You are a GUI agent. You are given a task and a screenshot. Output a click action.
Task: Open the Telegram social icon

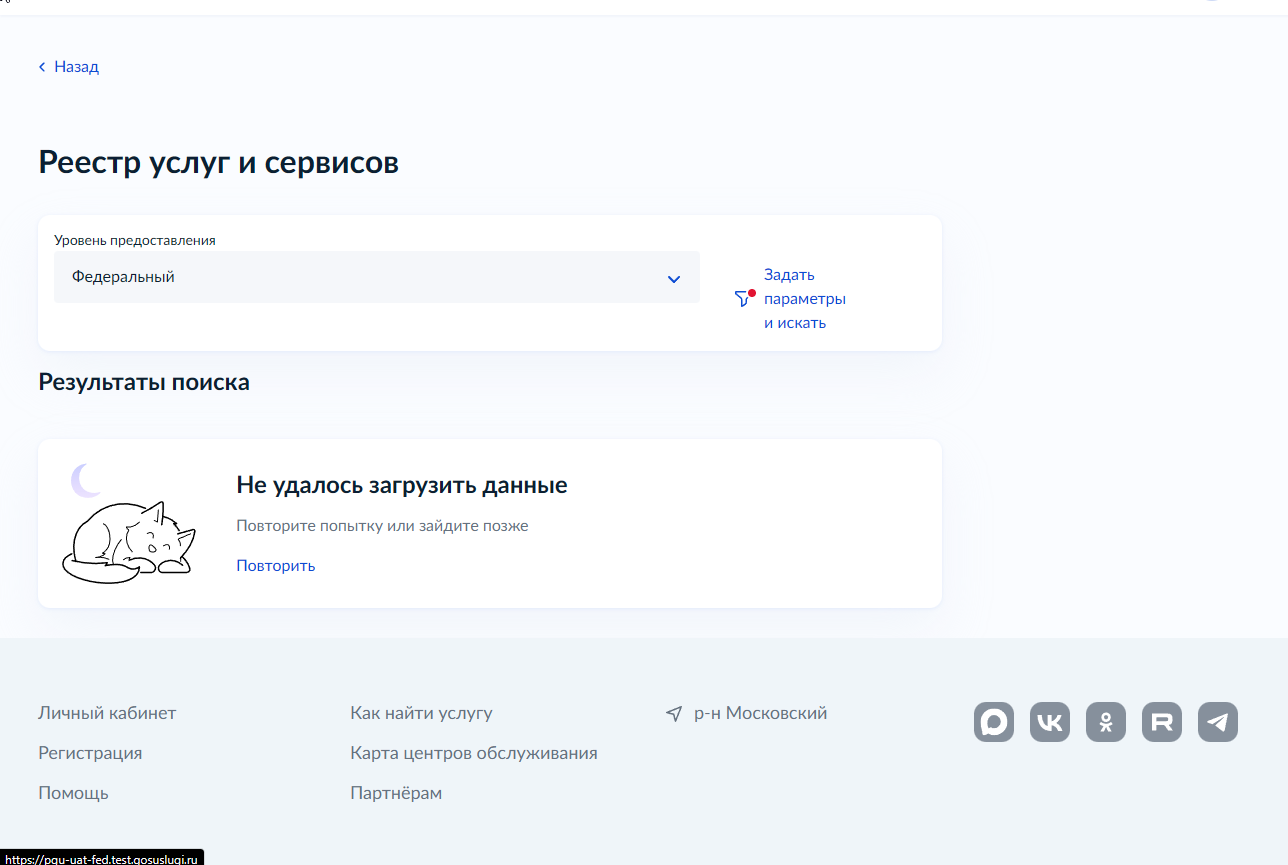(x=1218, y=722)
